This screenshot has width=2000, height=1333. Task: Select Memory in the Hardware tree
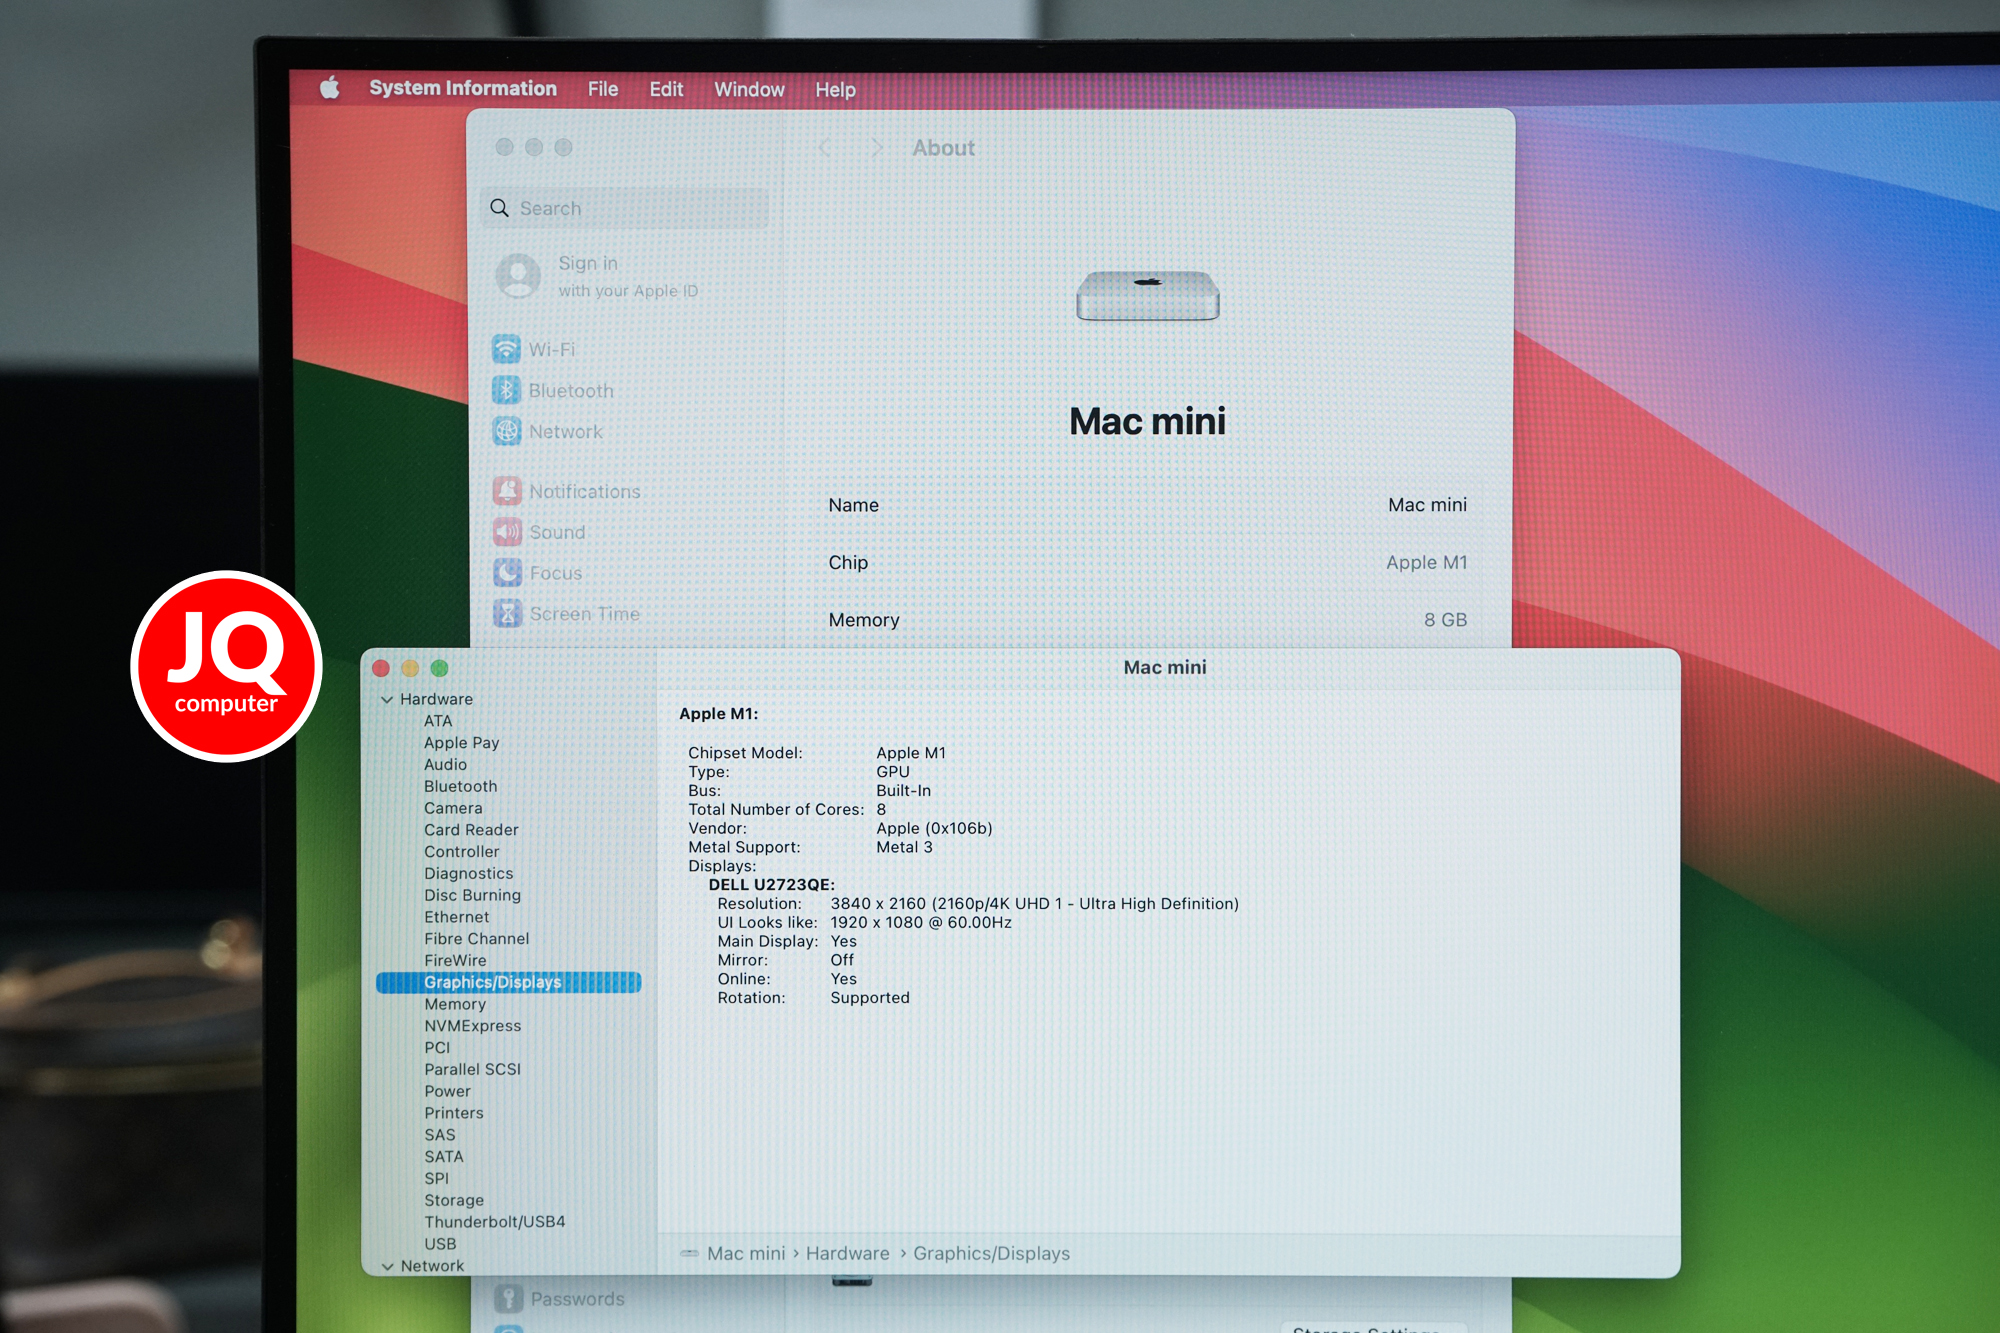coord(455,1004)
